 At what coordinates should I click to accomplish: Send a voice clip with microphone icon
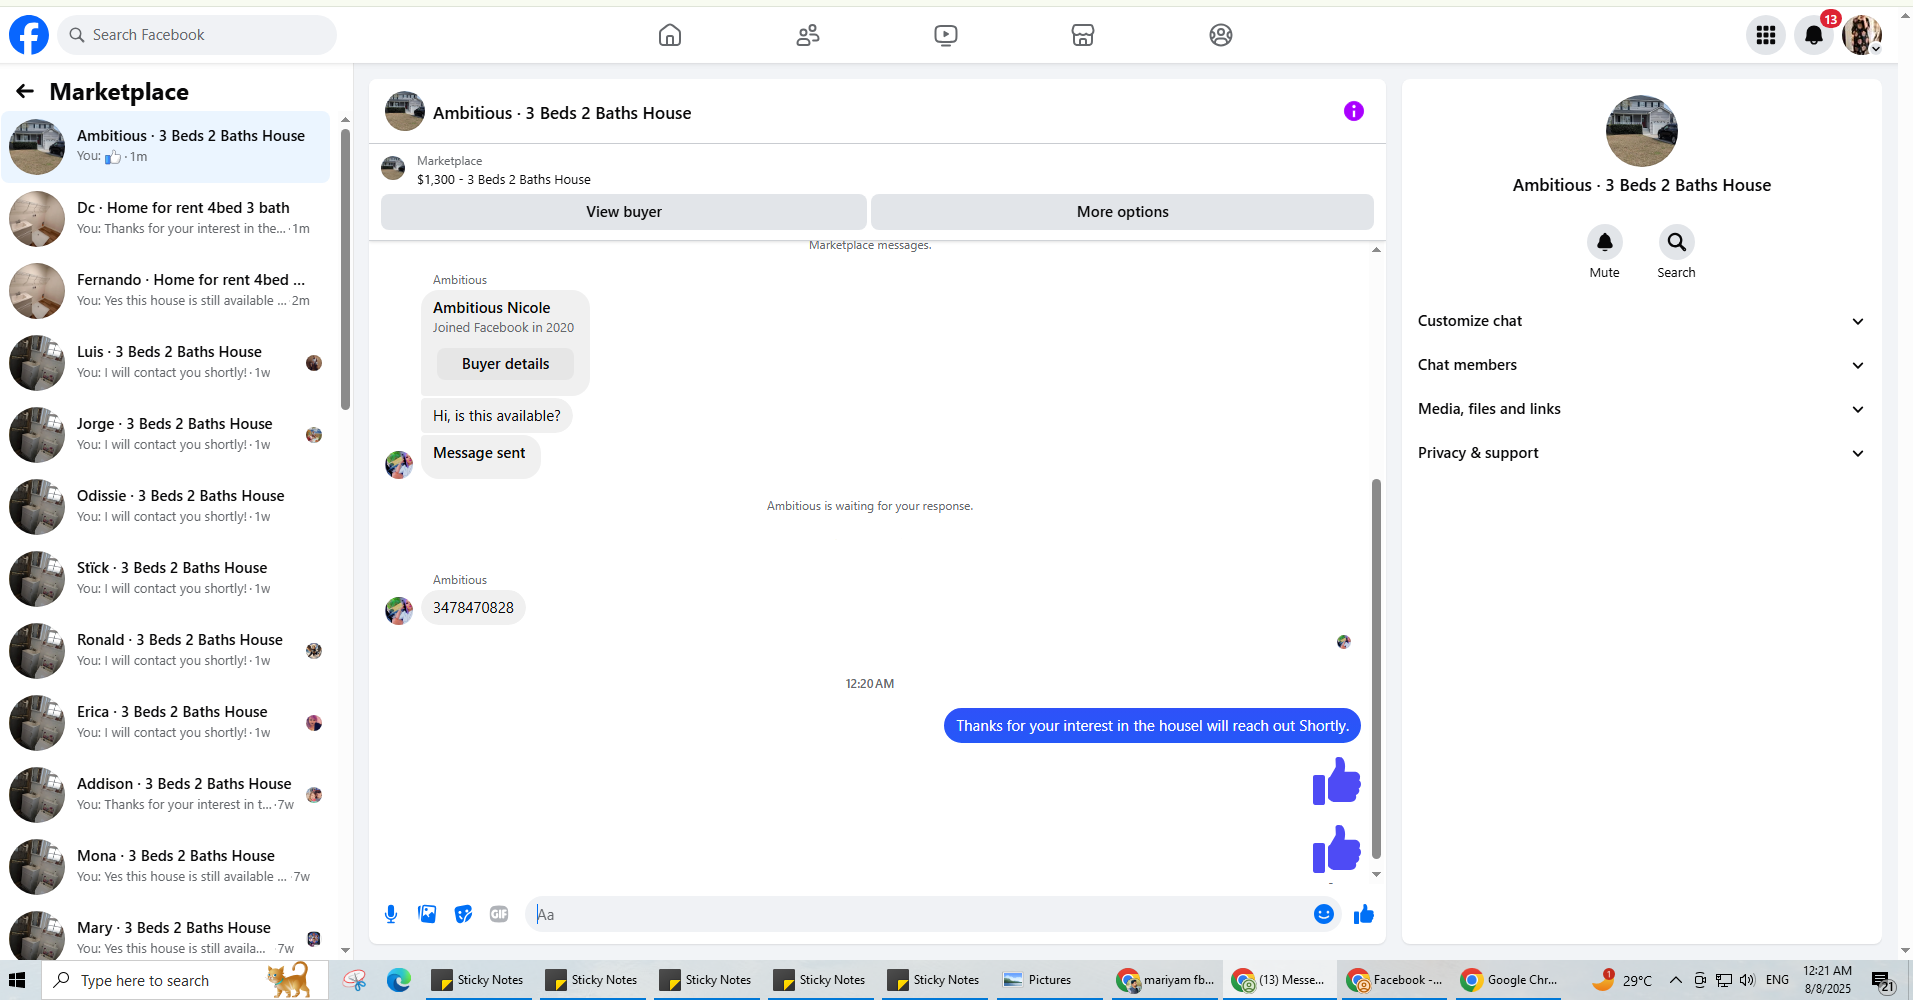click(x=391, y=914)
